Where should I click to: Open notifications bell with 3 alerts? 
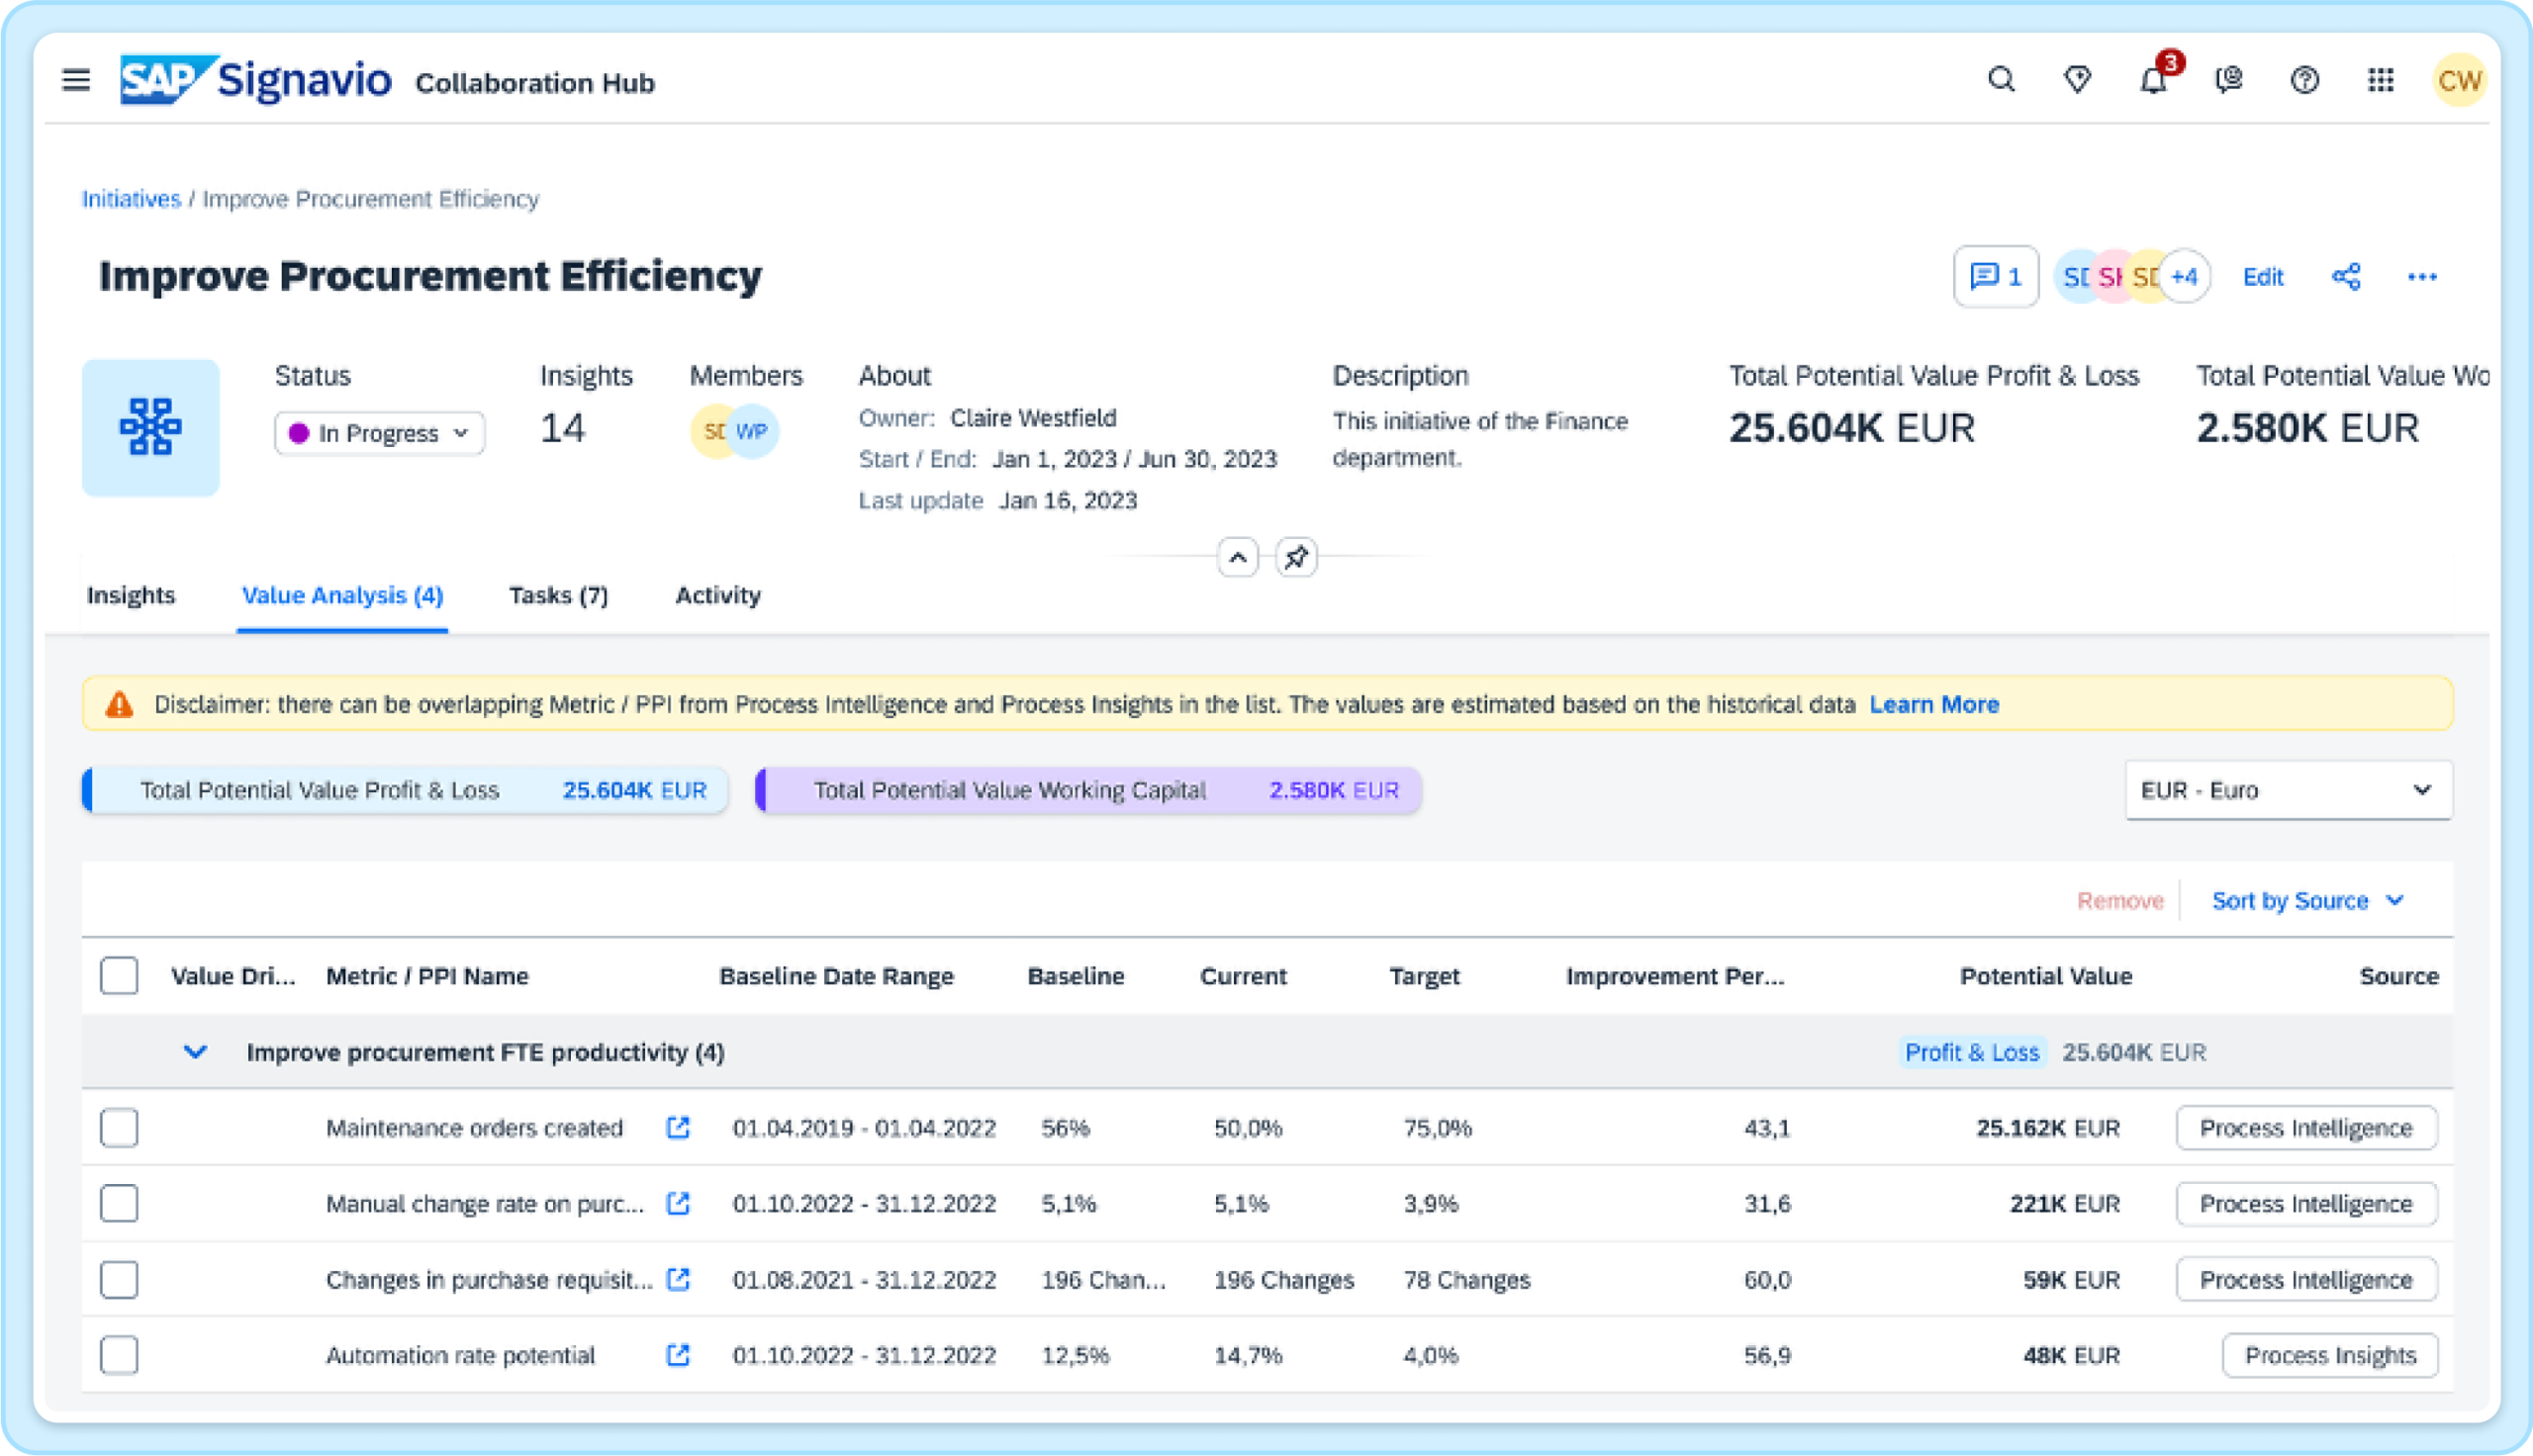[x=2153, y=80]
